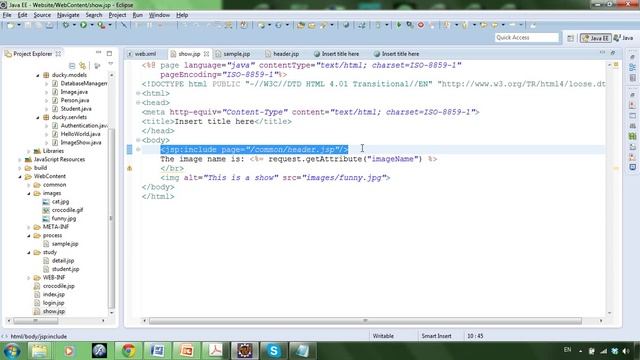Open Skype from the taskbar

[273, 351]
